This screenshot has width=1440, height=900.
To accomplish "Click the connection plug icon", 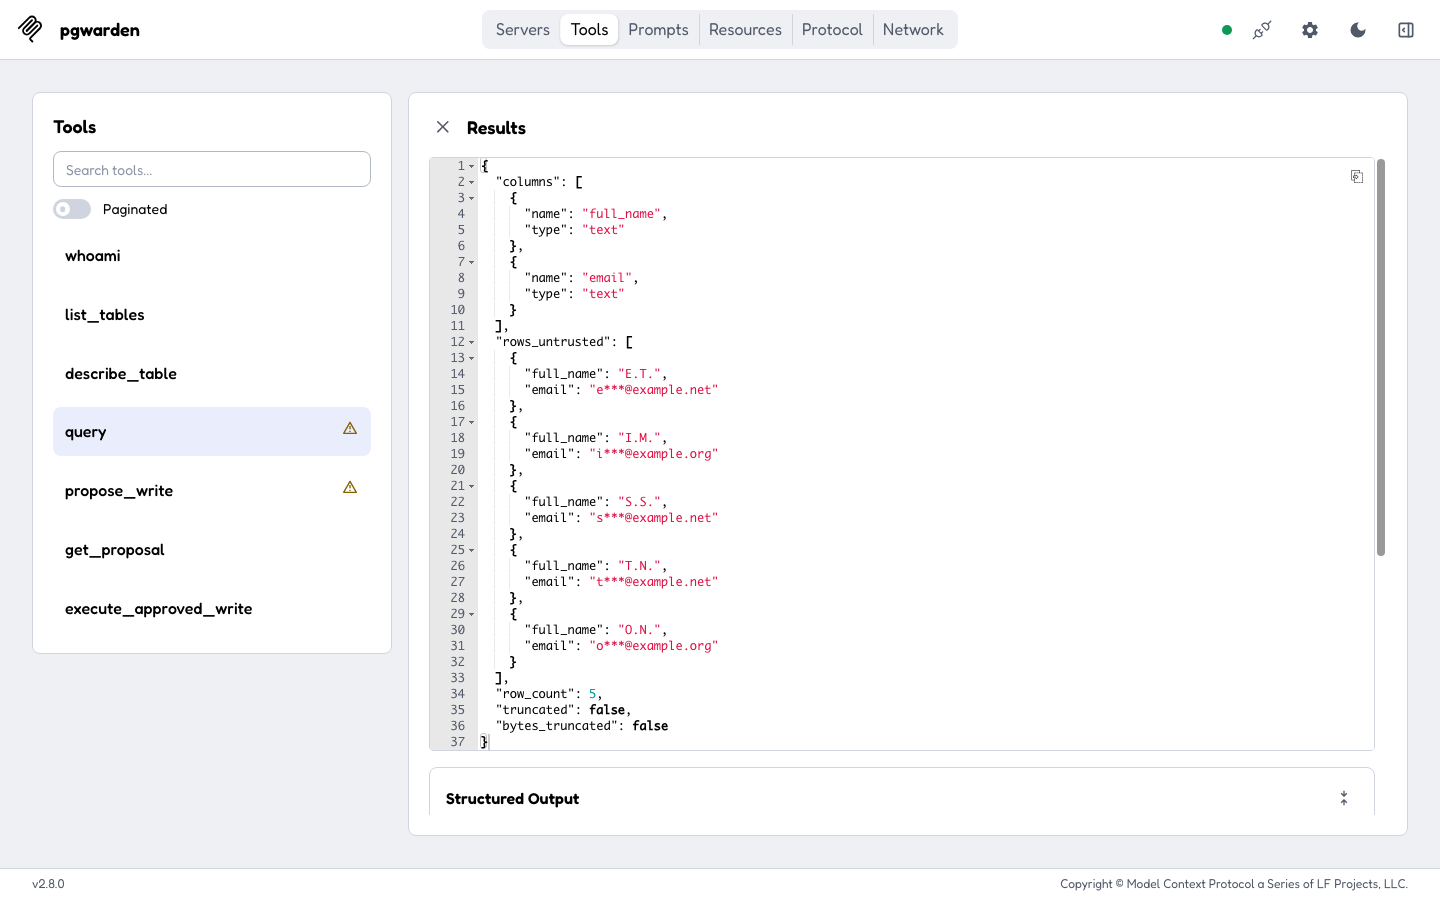I will click(x=1262, y=30).
